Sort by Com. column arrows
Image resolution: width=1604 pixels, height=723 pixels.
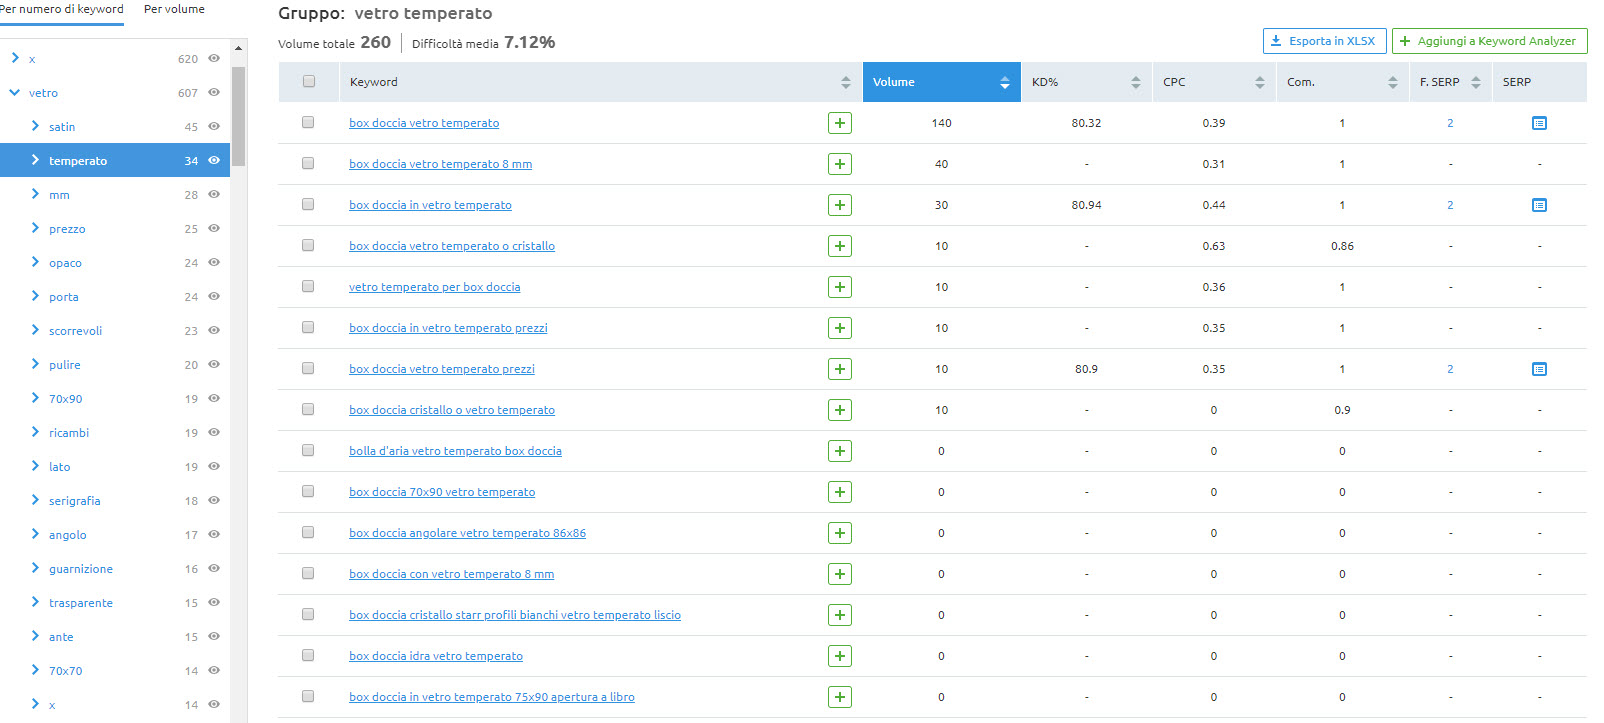coord(1393,82)
